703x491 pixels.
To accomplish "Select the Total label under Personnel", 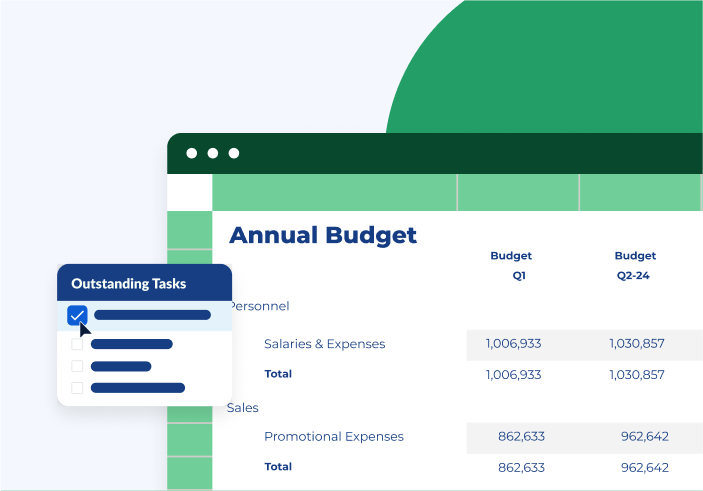I will (278, 374).
